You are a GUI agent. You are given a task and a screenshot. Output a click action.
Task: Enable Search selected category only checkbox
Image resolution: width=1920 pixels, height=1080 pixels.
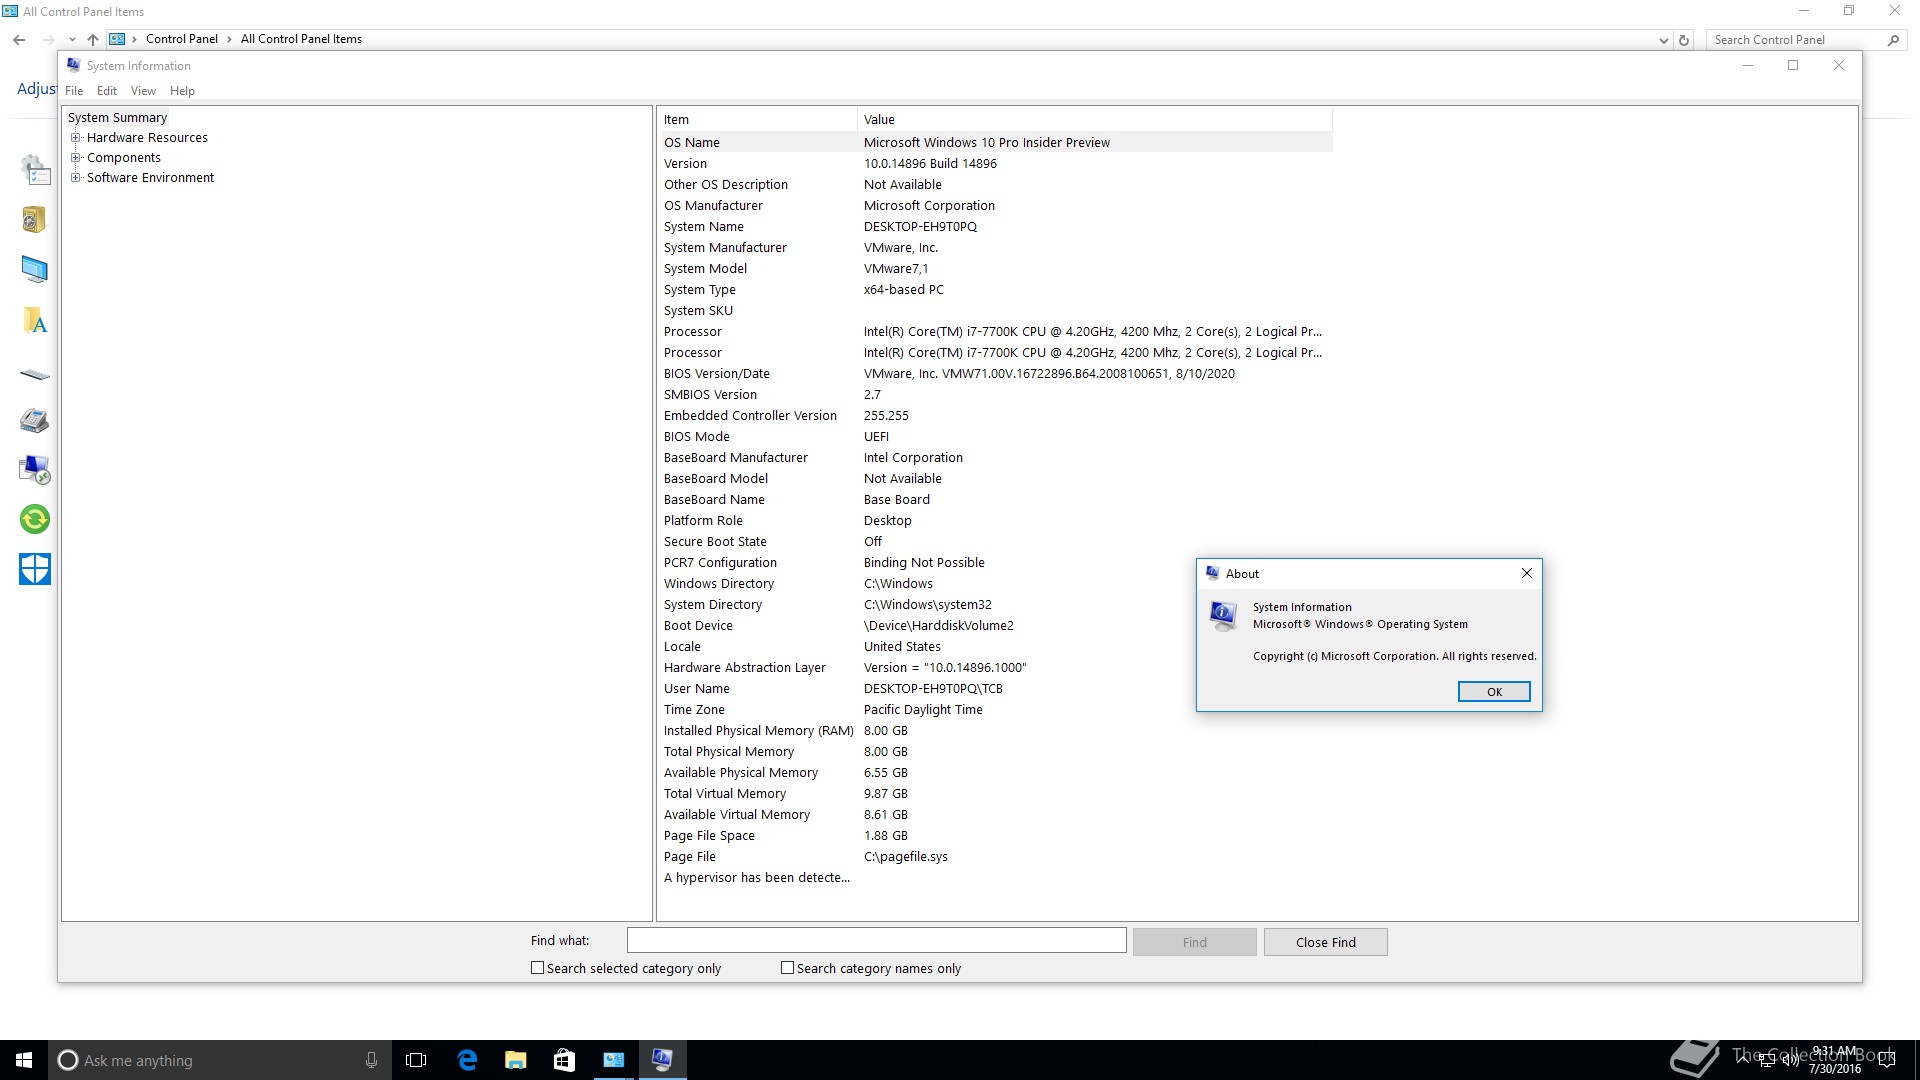(x=537, y=968)
